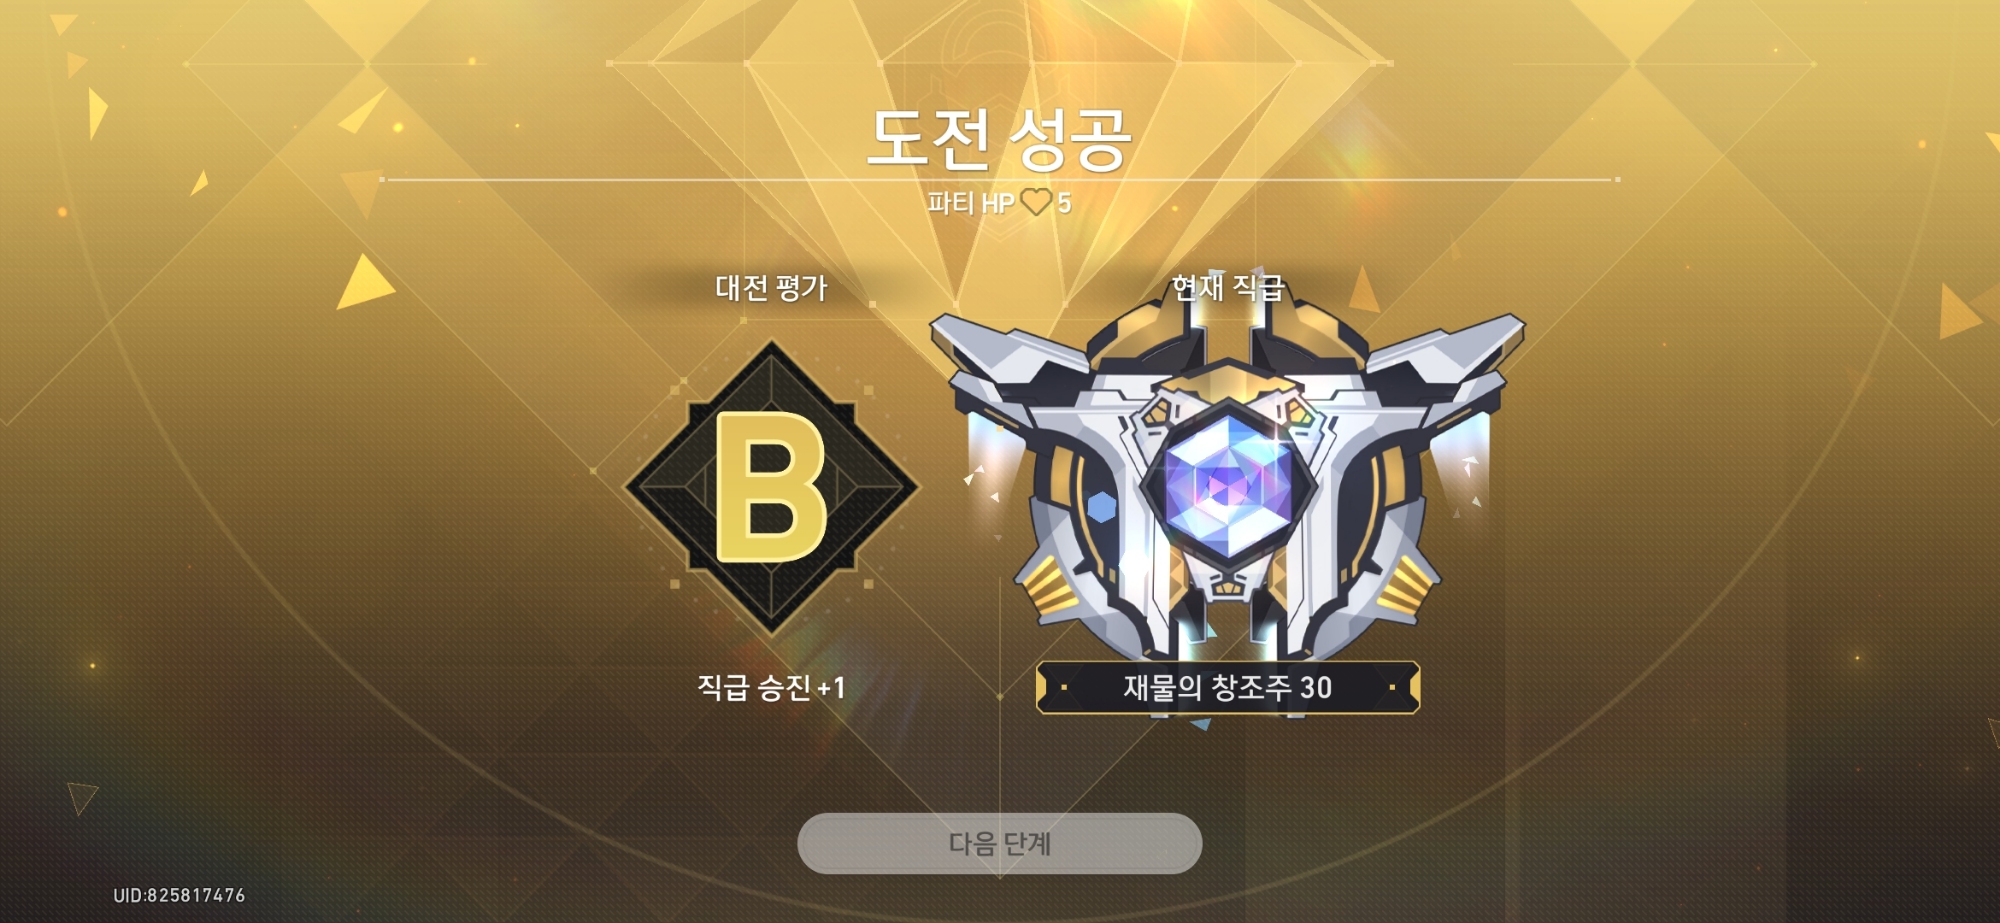
Task: Tap the HP count number 5
Action: [1064, 203]
